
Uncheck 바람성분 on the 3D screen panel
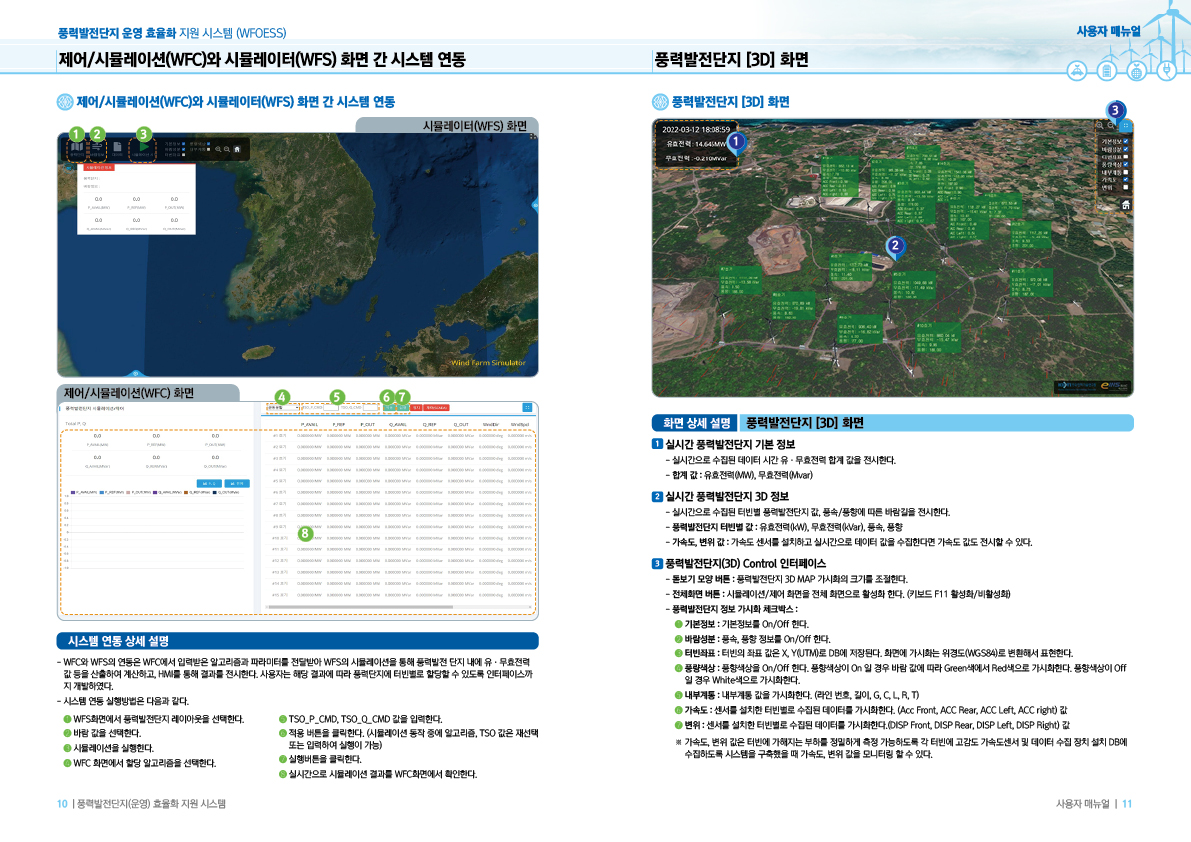click(1126, 149)
